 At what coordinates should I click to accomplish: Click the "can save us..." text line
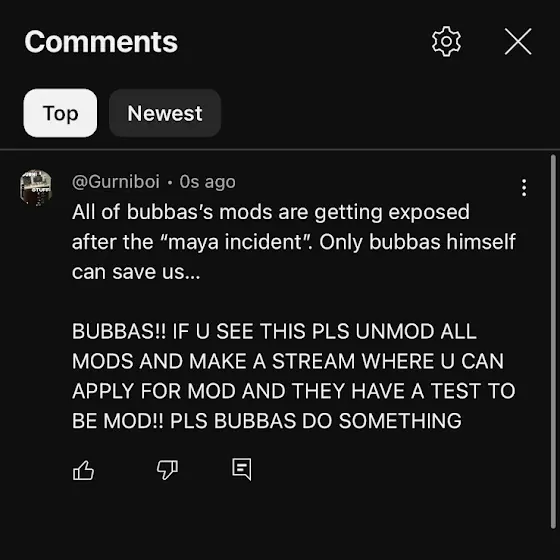pos(136,272)
